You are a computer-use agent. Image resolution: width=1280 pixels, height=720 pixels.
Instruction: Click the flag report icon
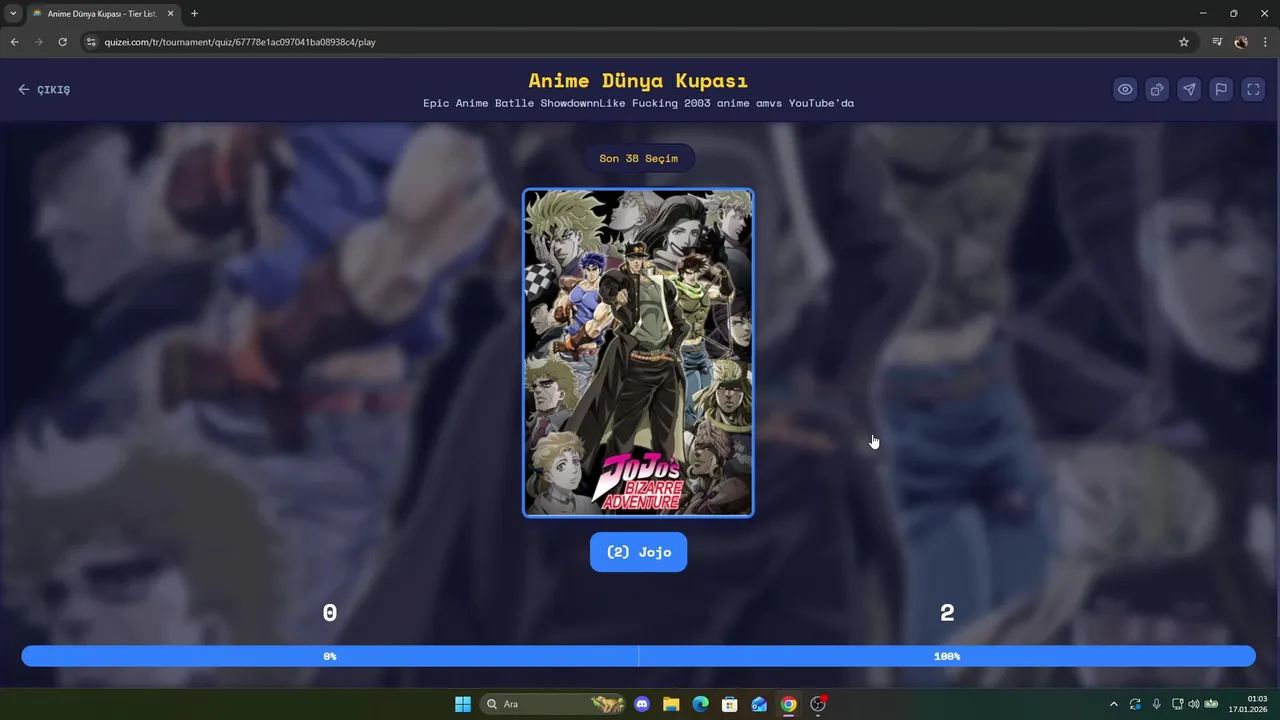tap(1221, 89)
